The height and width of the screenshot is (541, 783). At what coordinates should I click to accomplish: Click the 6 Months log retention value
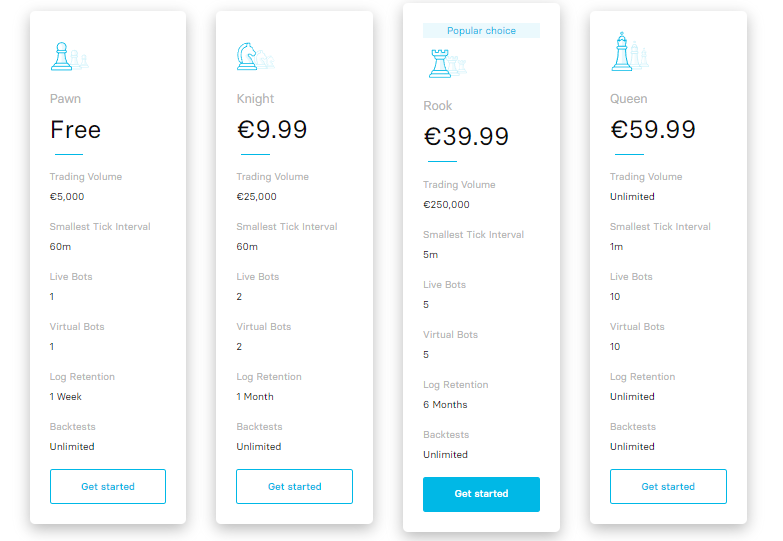[445, 405]
